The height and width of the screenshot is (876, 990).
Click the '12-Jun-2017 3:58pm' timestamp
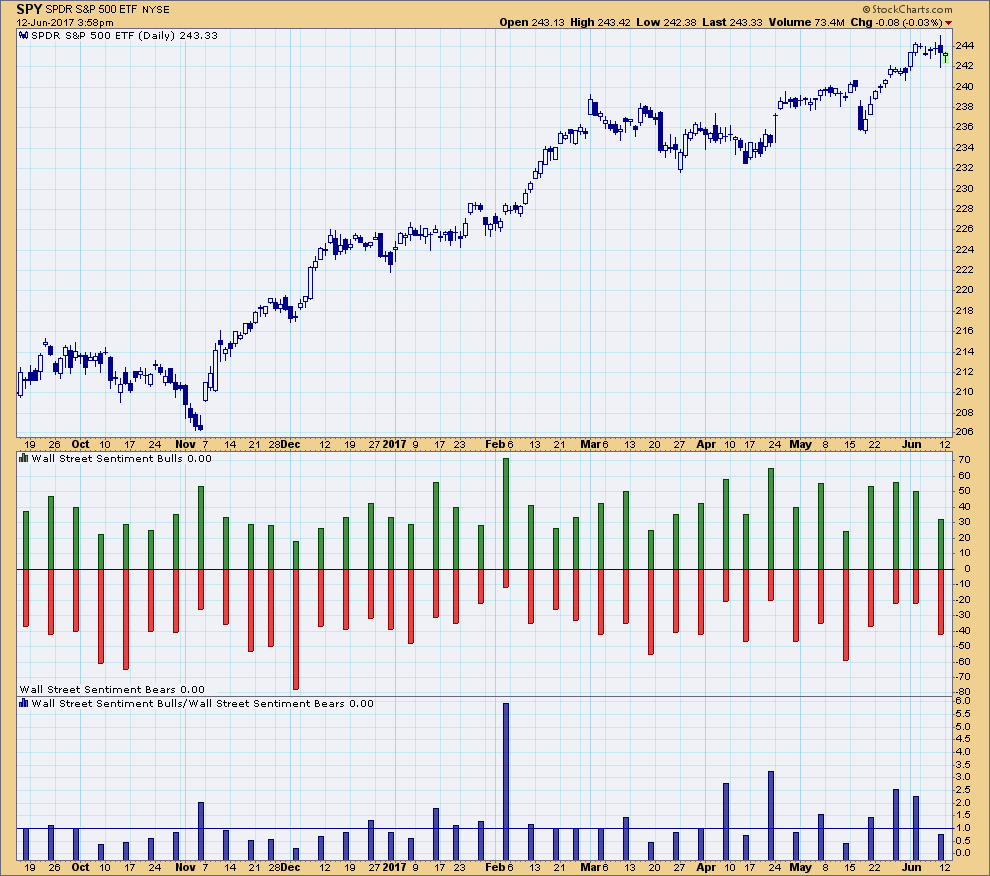pyautogui.click(x=65, y=23)
